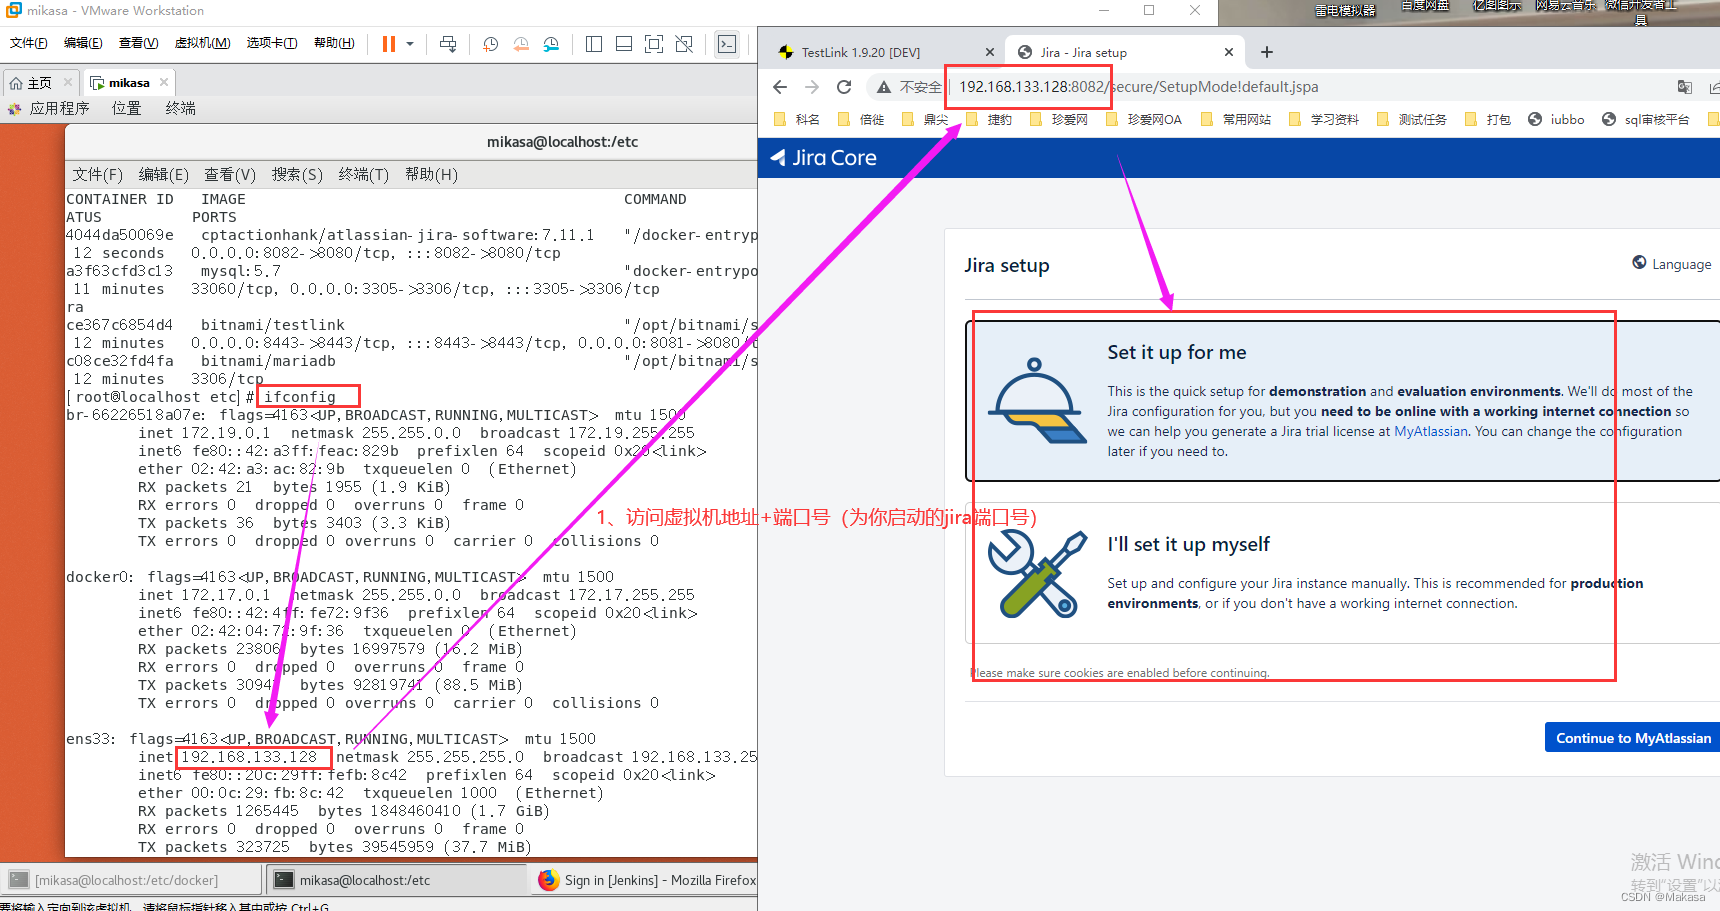Select the Jira setup browser tab
Screen dimensions: 1720x911
click(x=1084, y=52)
